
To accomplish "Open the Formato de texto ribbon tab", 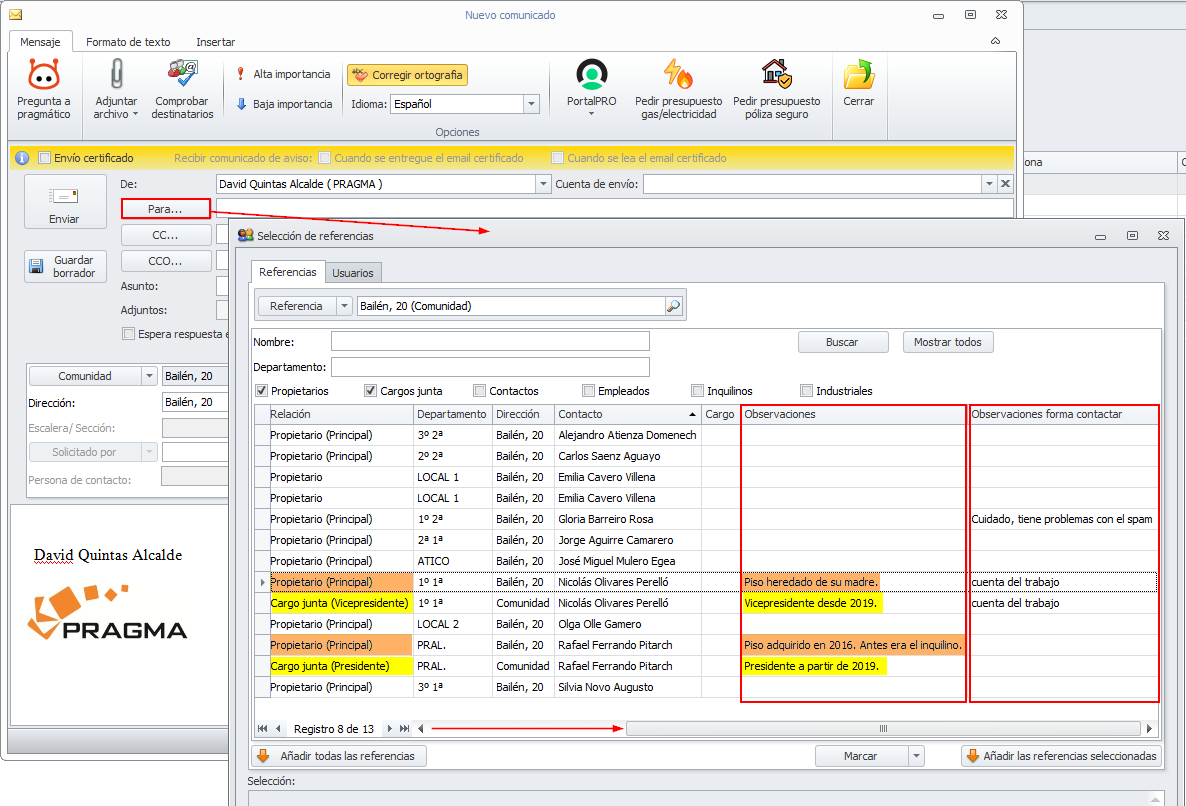I will pyautogui.click(x=128, y=42).
